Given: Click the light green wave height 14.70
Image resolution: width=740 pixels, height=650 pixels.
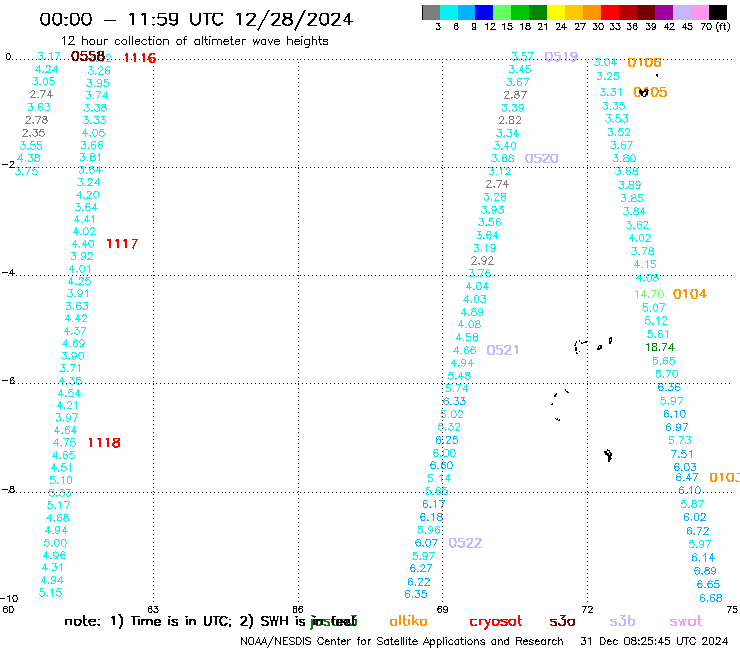Looking at the screenshot, I should tap(649, 294).
